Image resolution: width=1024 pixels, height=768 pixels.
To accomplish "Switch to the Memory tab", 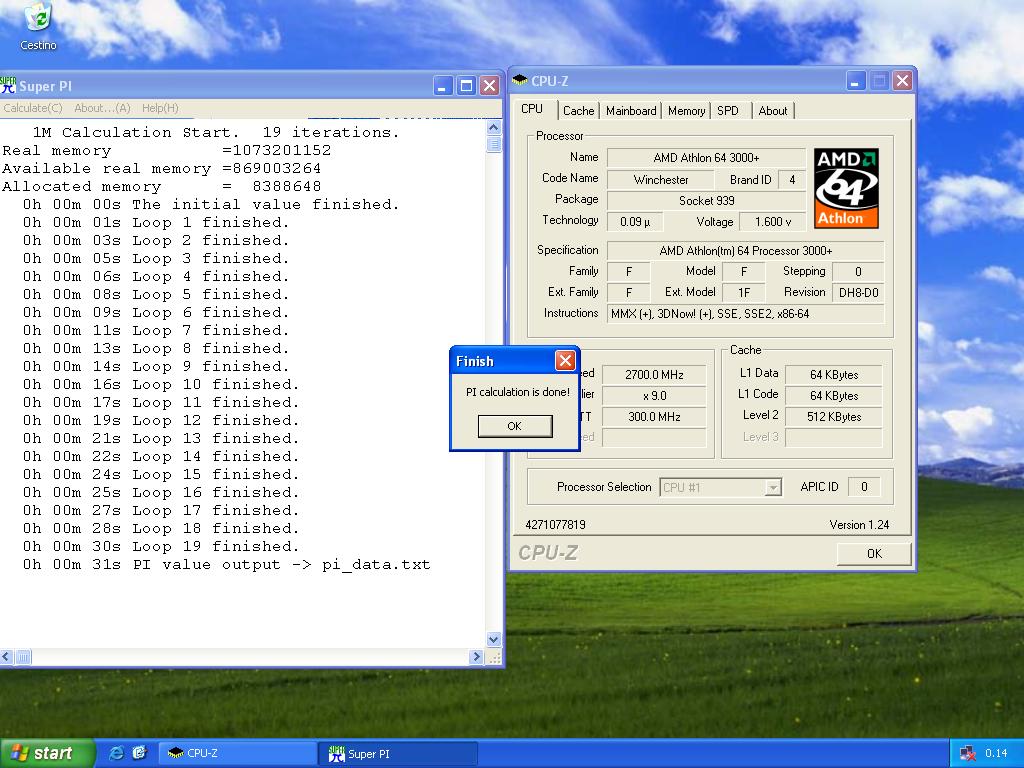I will point(686,110).
